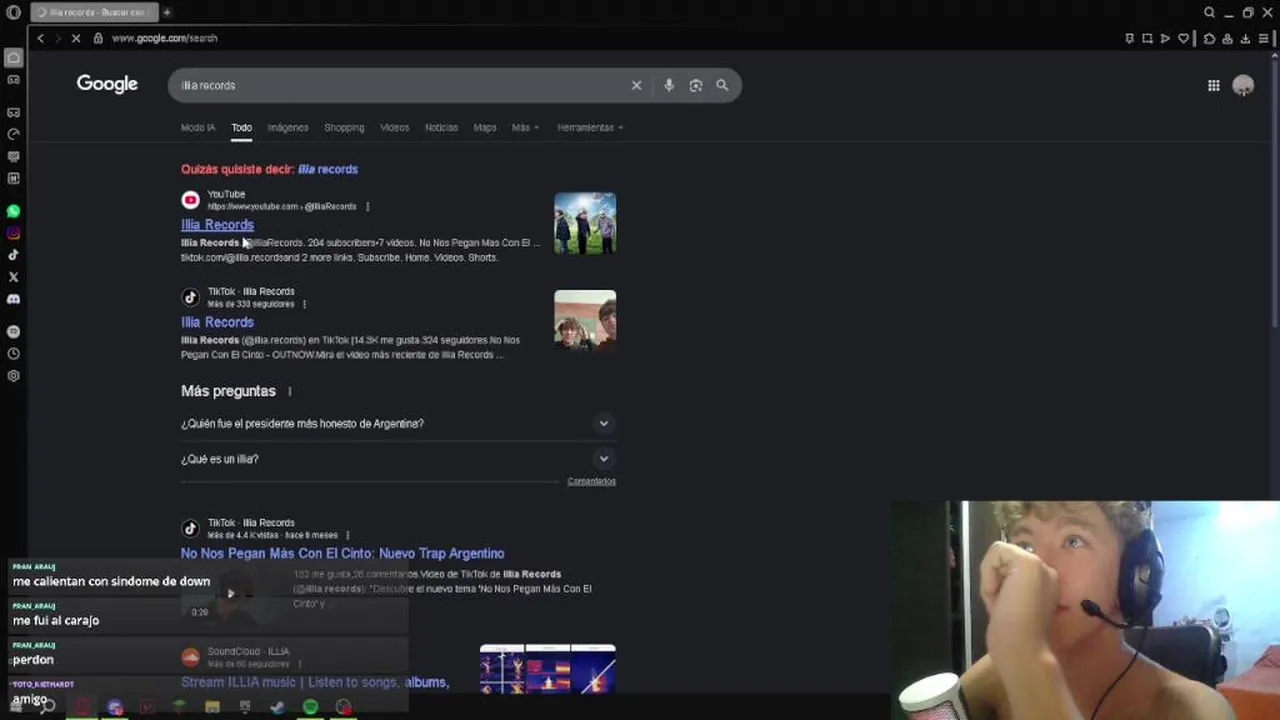Open X (Twitter) in the sidebar
Image resolution: width=1280 pixels, height=720 pixels.
(x=13, y=277)
